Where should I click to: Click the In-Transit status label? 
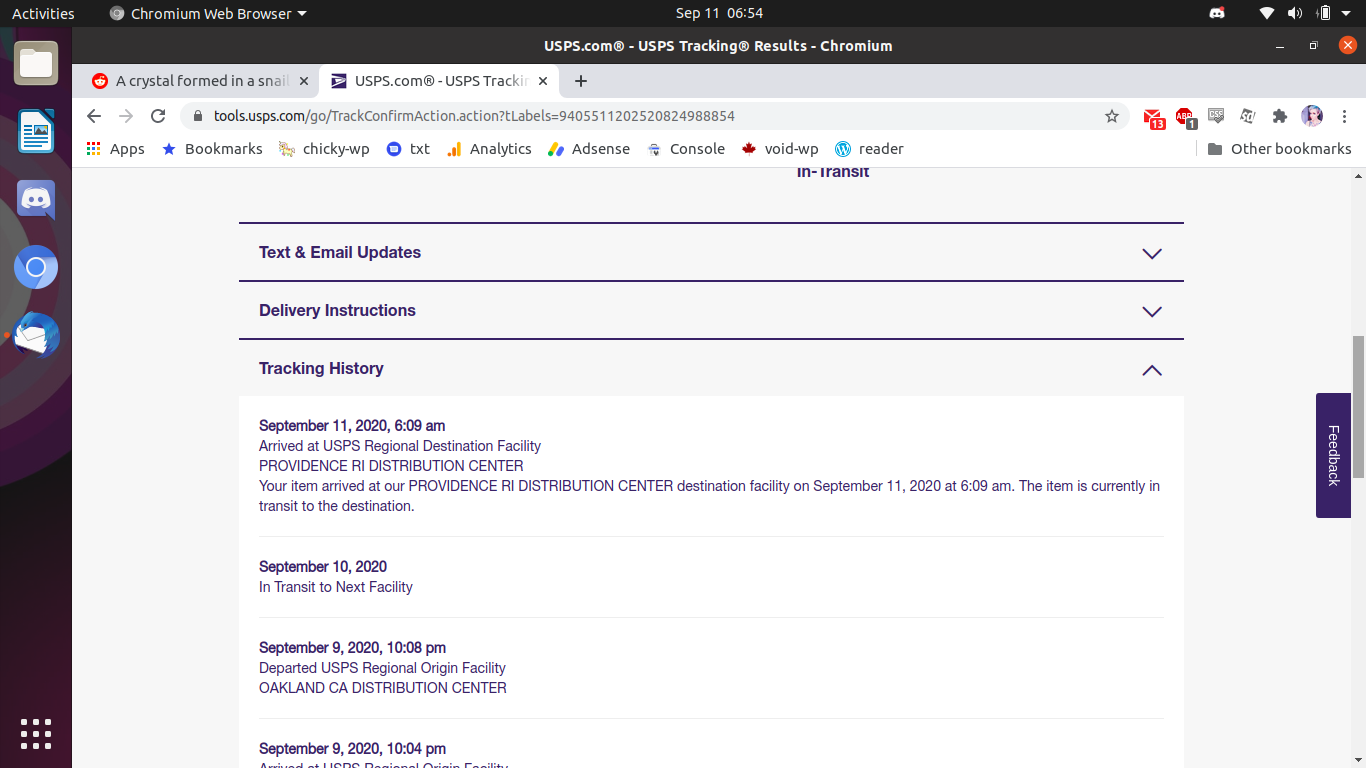[833, 172]
